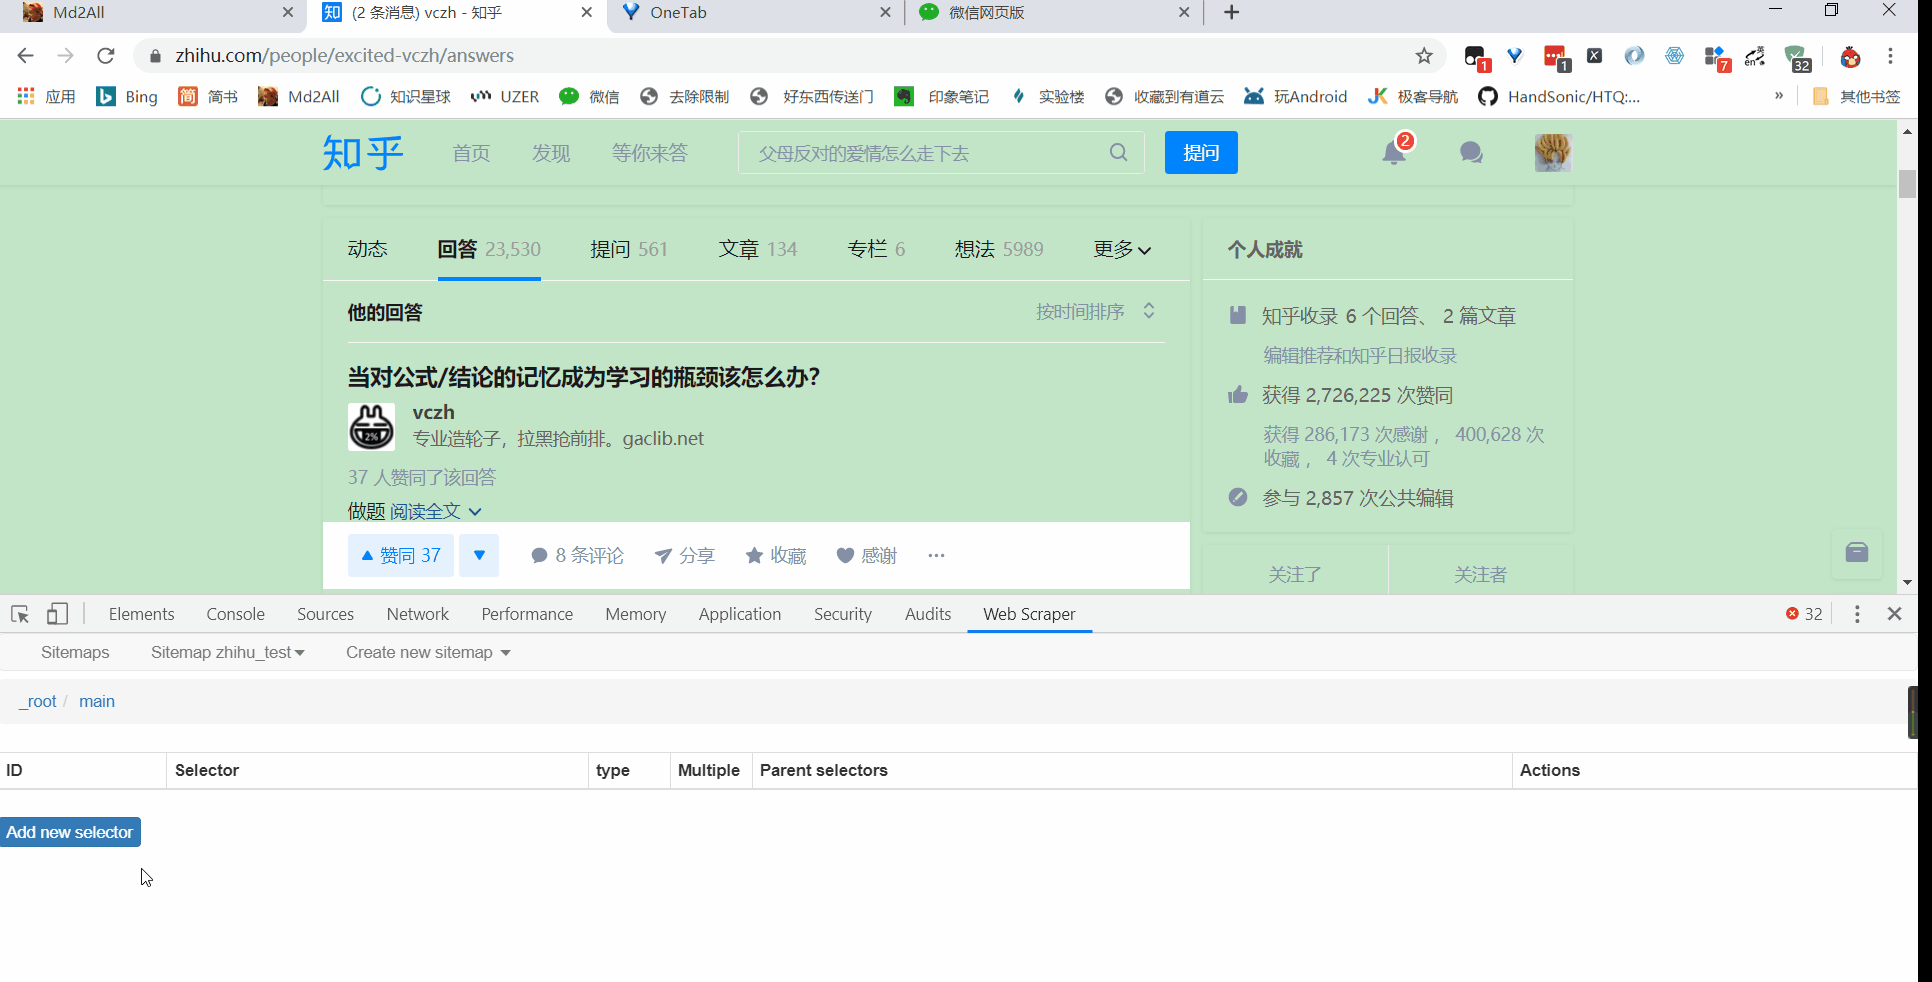Go to 发现 in Zhihu nav
Viewport: 1932px width, 982px height.
551,153
